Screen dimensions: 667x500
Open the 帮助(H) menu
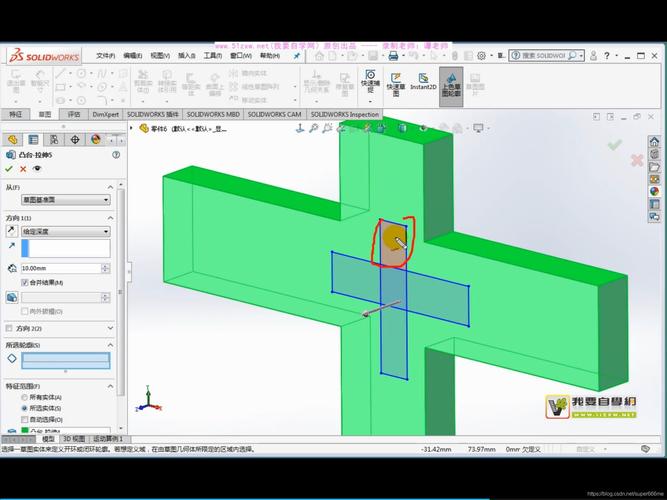coord(270,56)
